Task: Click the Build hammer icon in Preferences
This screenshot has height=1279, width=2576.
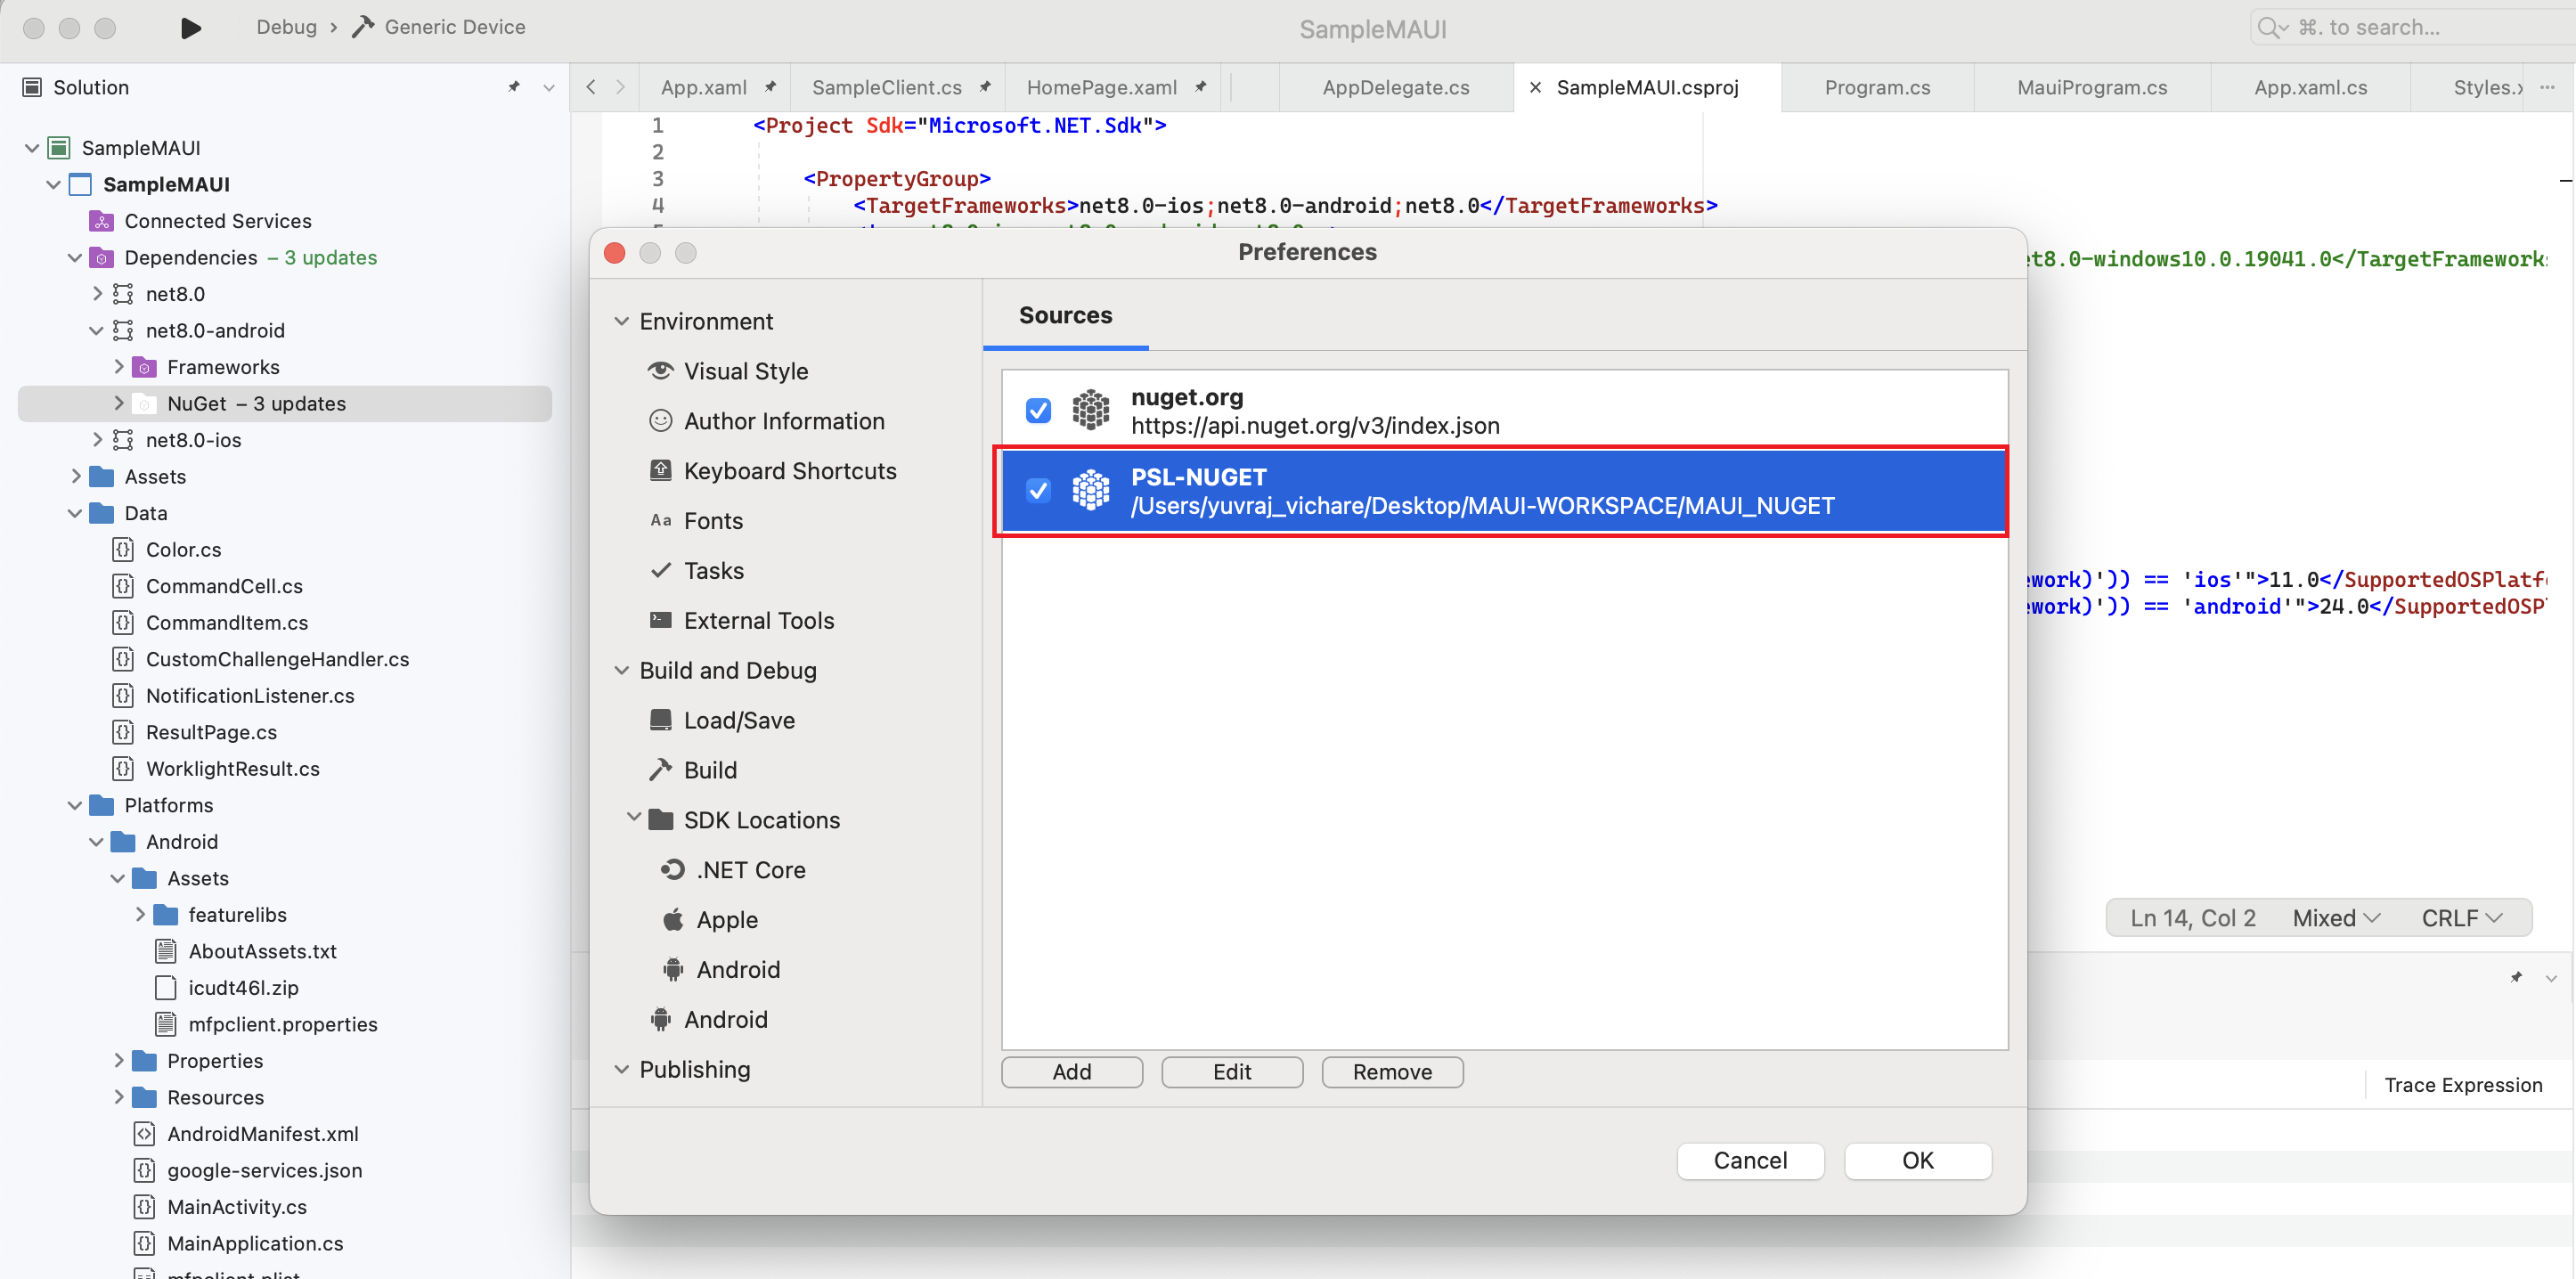Action: click(660, 770)
